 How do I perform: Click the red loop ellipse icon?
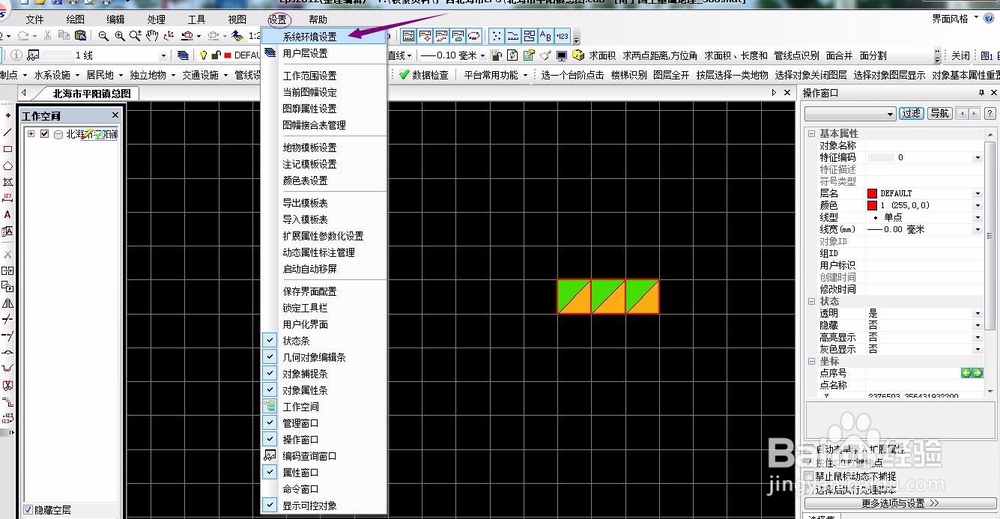click(474, 36)
